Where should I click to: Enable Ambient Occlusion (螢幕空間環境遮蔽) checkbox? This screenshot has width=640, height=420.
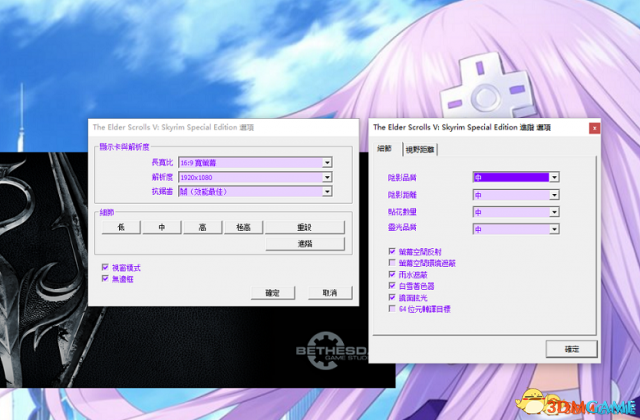click(392, 263)
